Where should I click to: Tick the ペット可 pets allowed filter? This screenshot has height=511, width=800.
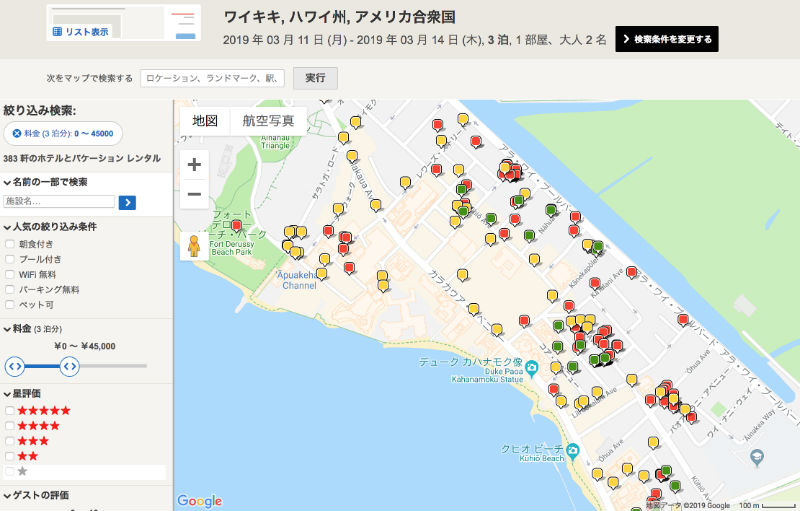9,305
